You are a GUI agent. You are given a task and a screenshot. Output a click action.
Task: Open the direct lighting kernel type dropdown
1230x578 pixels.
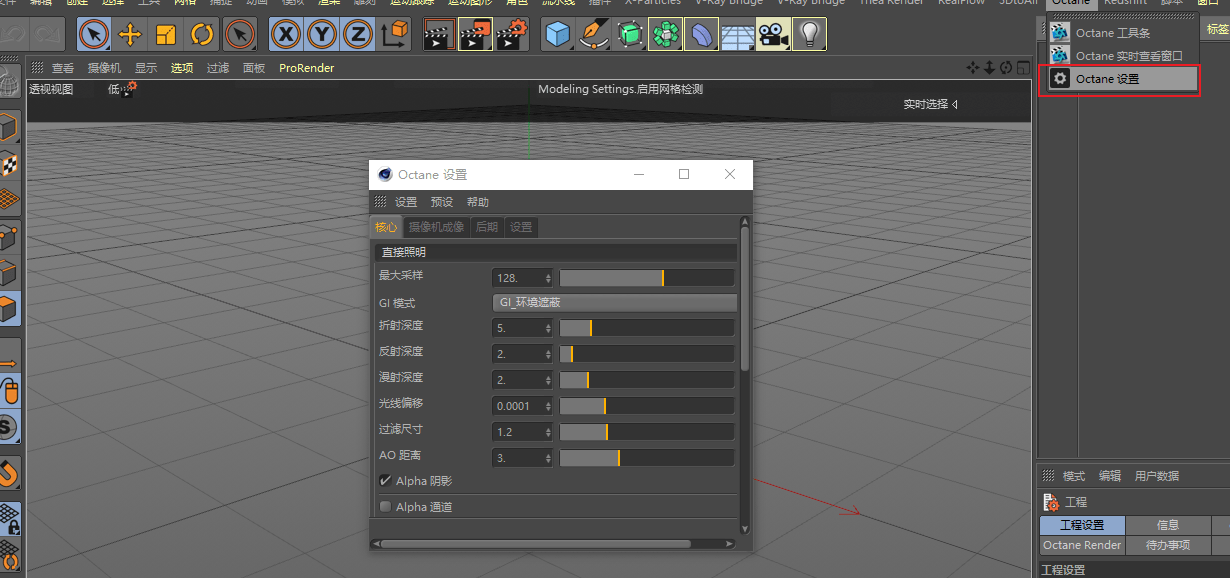[x=555, y=252]
